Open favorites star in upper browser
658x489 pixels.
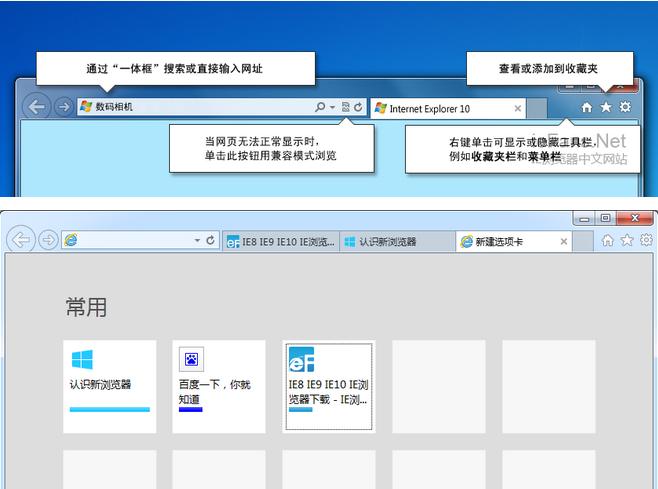pos(605,107)
